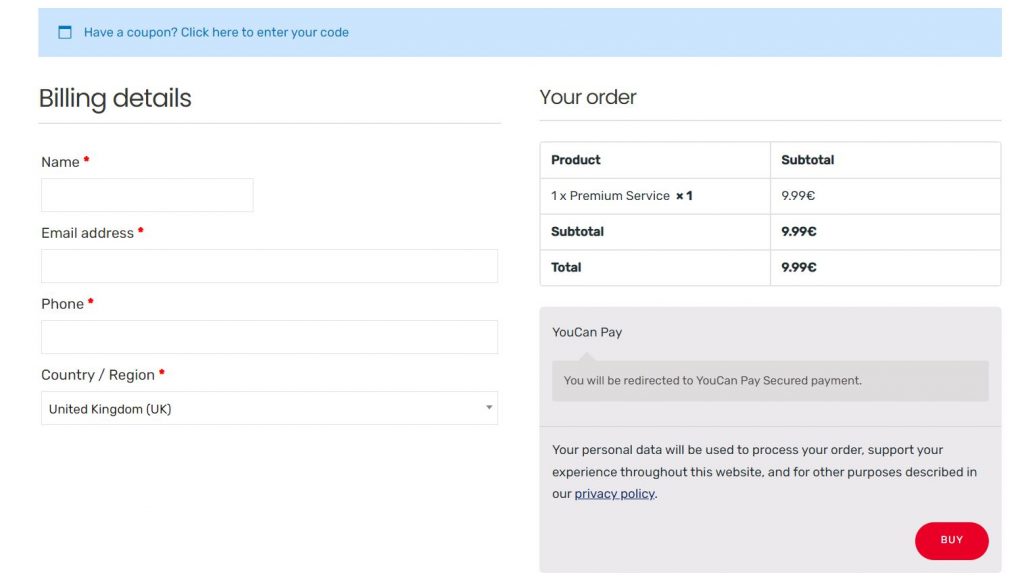1024x579 pixels.
Task: Click the Country / Region label
Action: click(x=98, y=375)
